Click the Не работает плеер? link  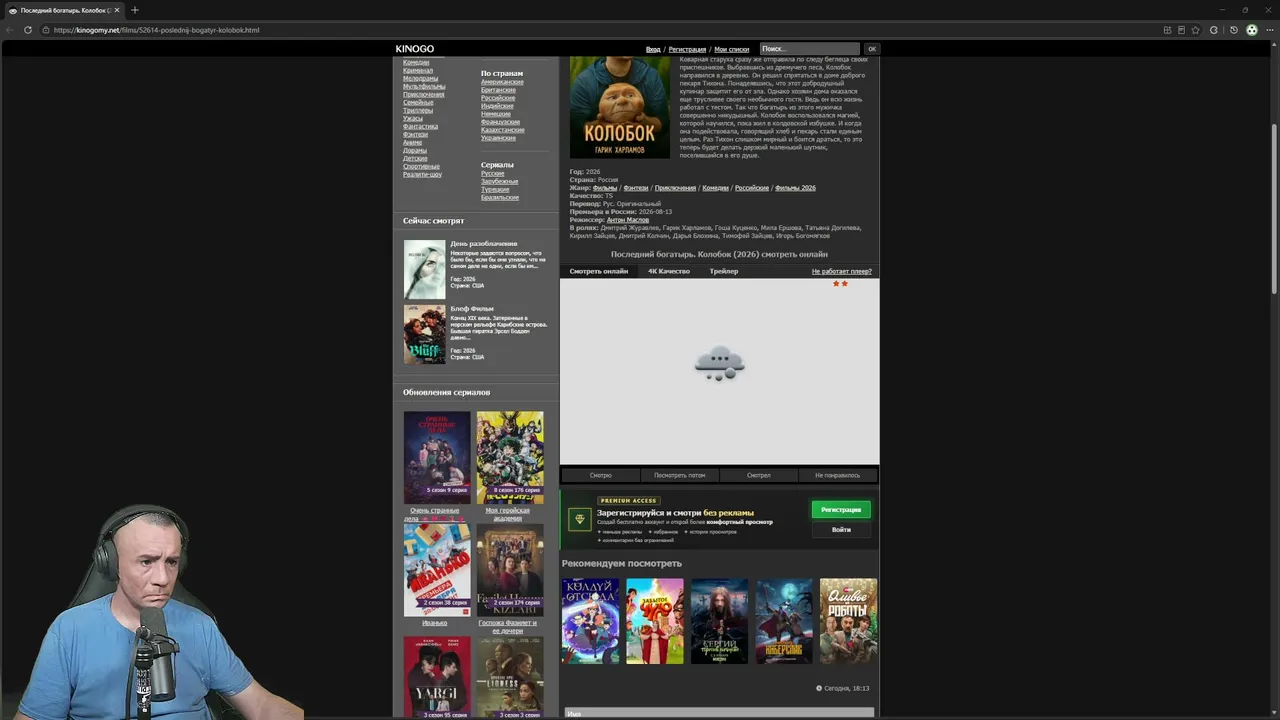pyautogui.click(x=842, y=272)
